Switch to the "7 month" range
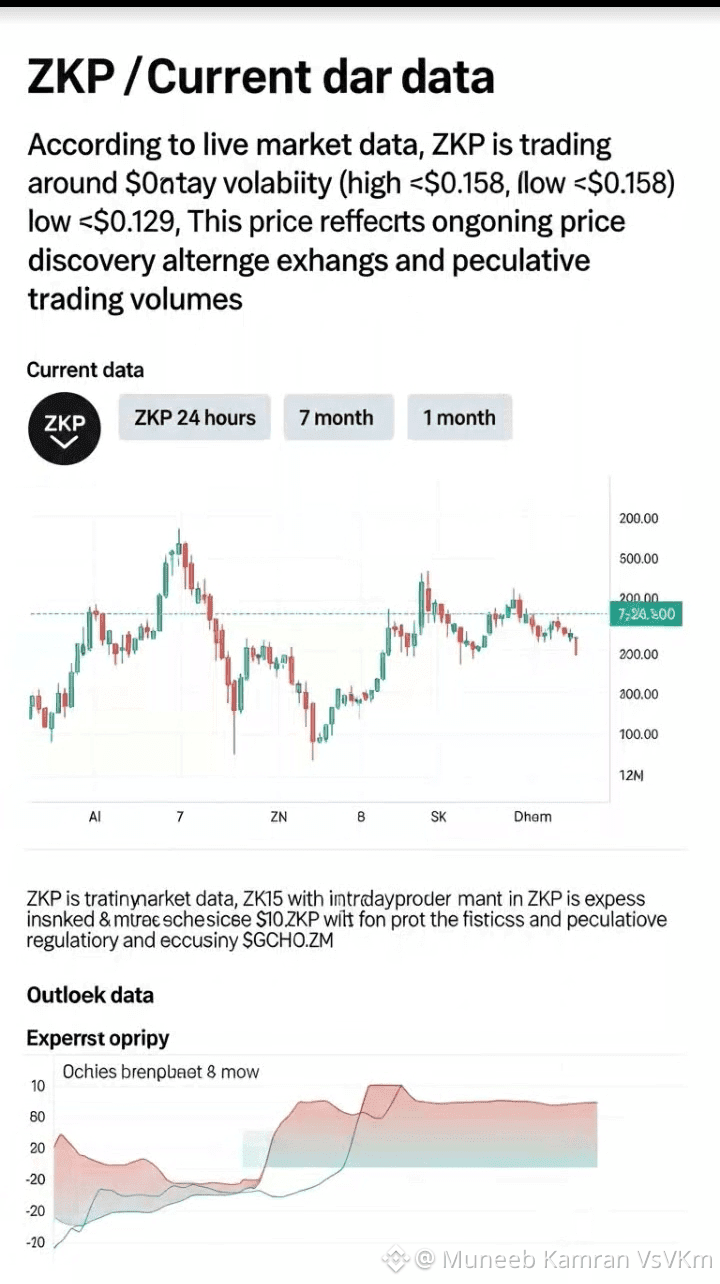 [336, 418]
